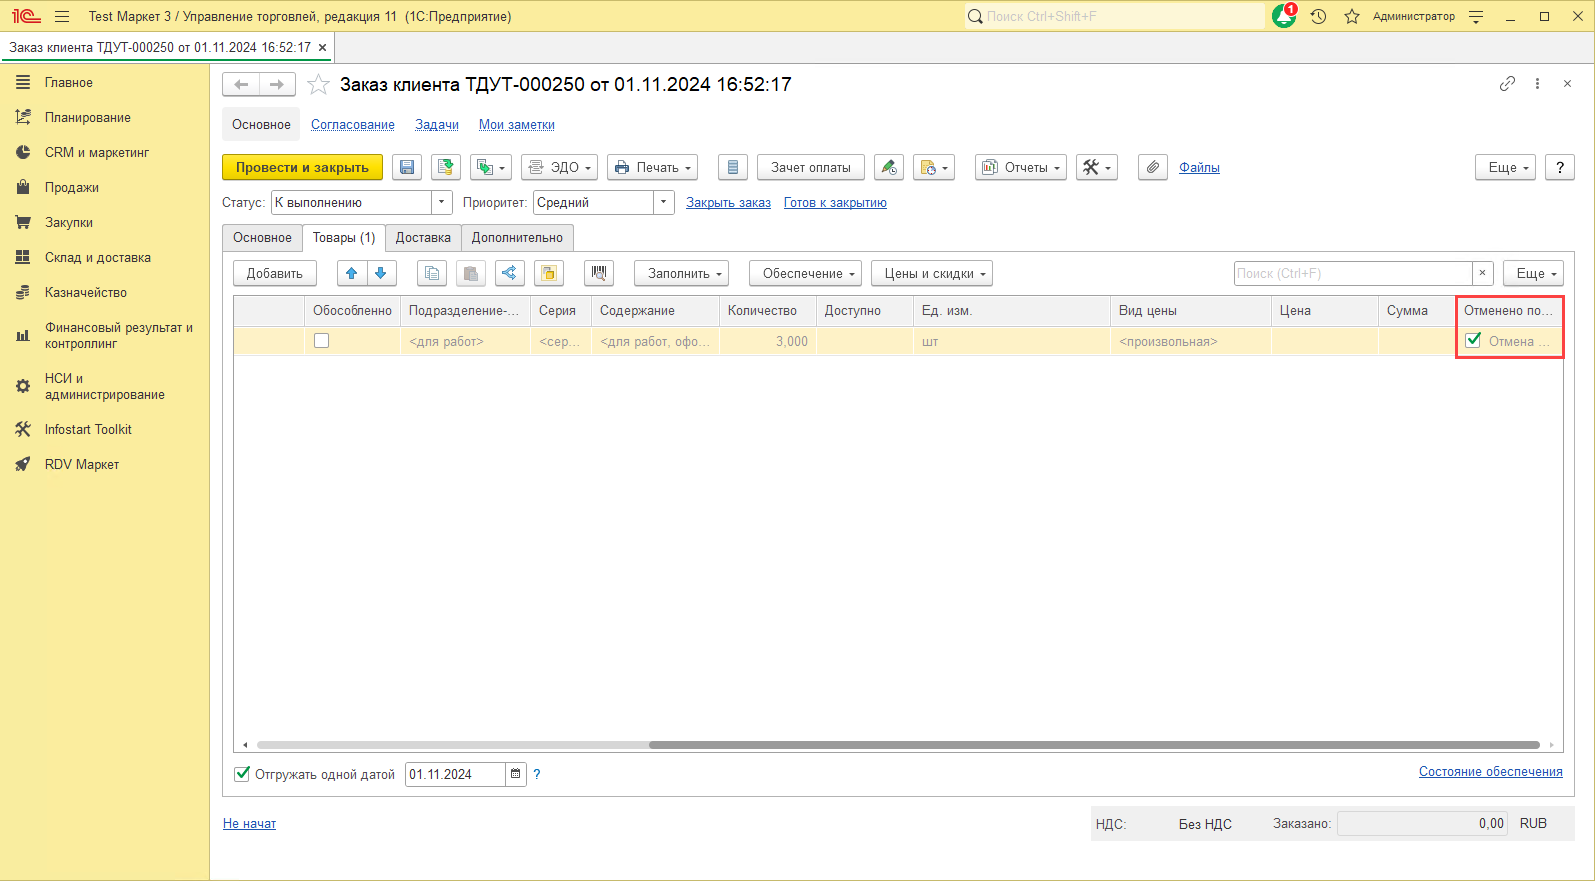Screen dimensions: 1595x881
Task: Open the Казначейство section
Action: 86,293
